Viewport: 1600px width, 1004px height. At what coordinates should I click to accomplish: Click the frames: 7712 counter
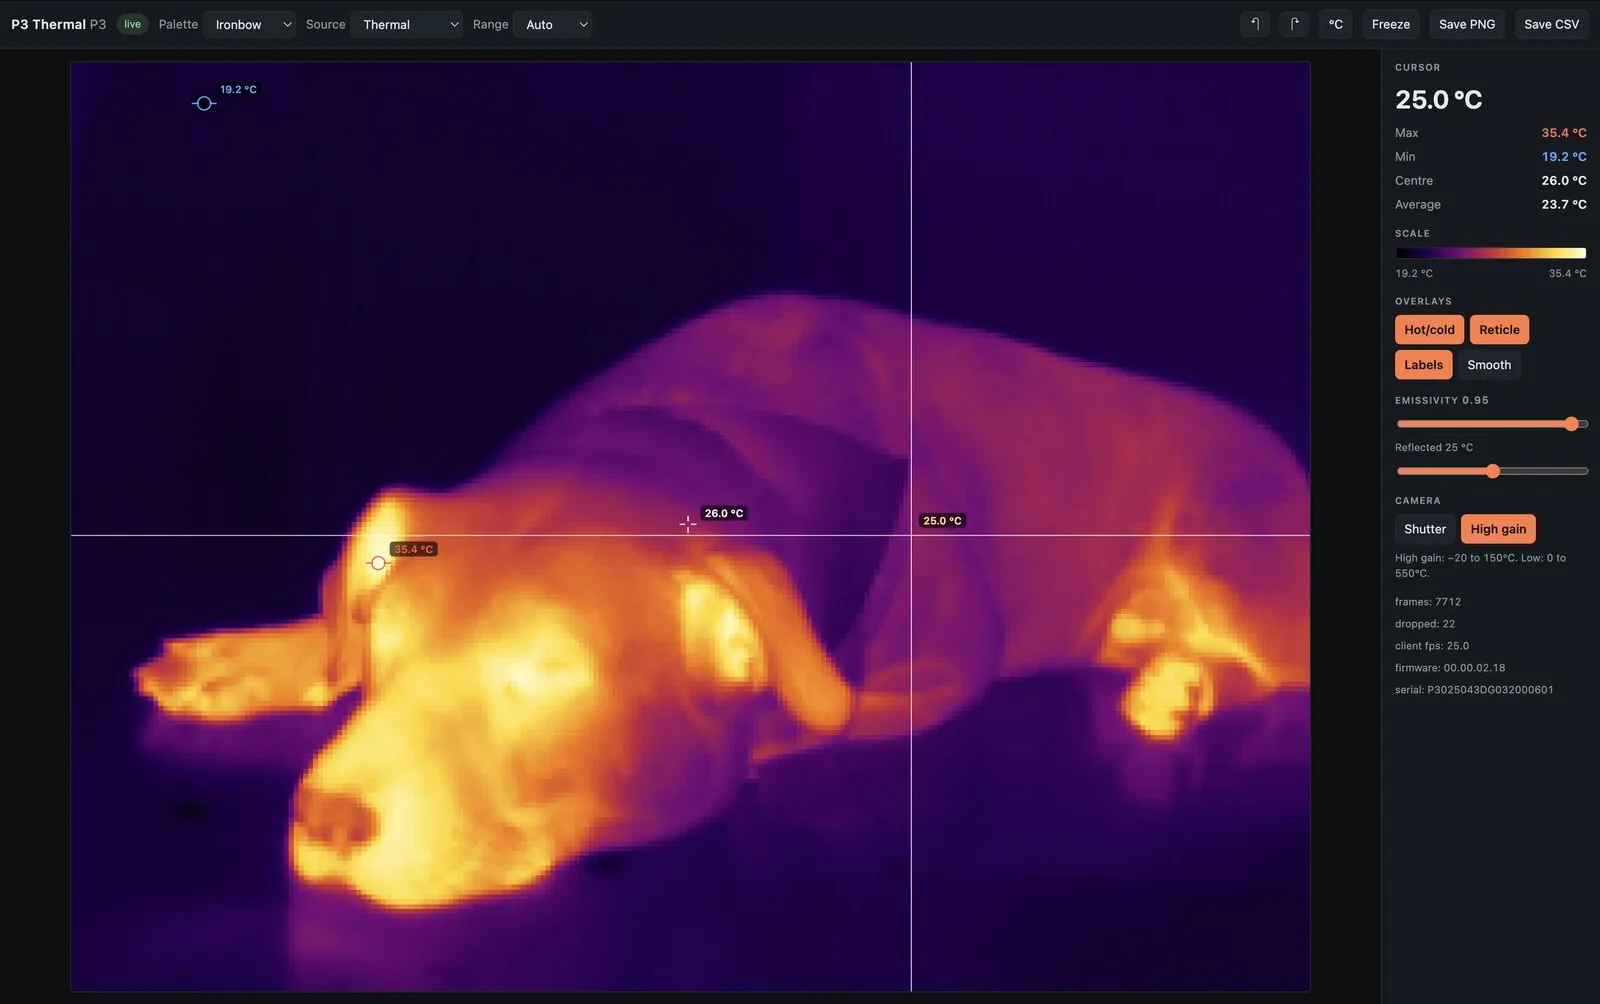pyautogui.click(x=1428, y=602)
